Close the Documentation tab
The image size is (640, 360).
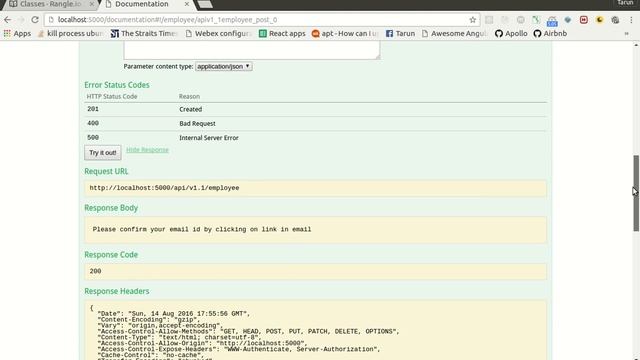pyautogui.click(x=187, y=4)
